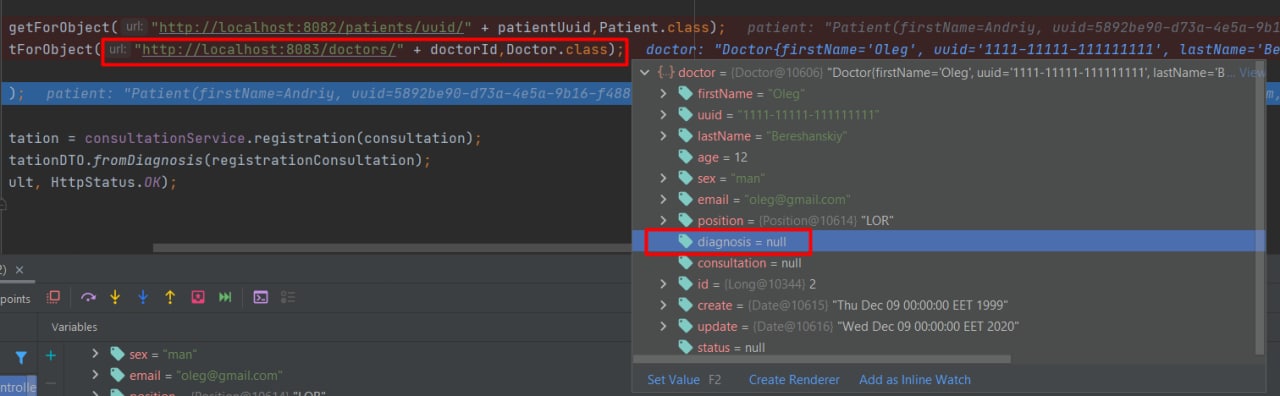Expand email variable in Variables panel
Screen dimensions: 1280x396
[95, 375]
